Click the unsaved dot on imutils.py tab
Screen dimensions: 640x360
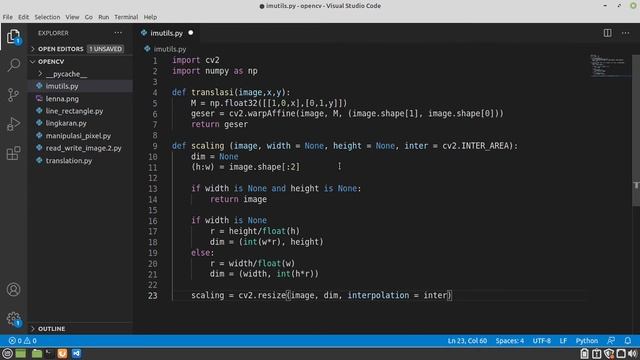[191, 33]
